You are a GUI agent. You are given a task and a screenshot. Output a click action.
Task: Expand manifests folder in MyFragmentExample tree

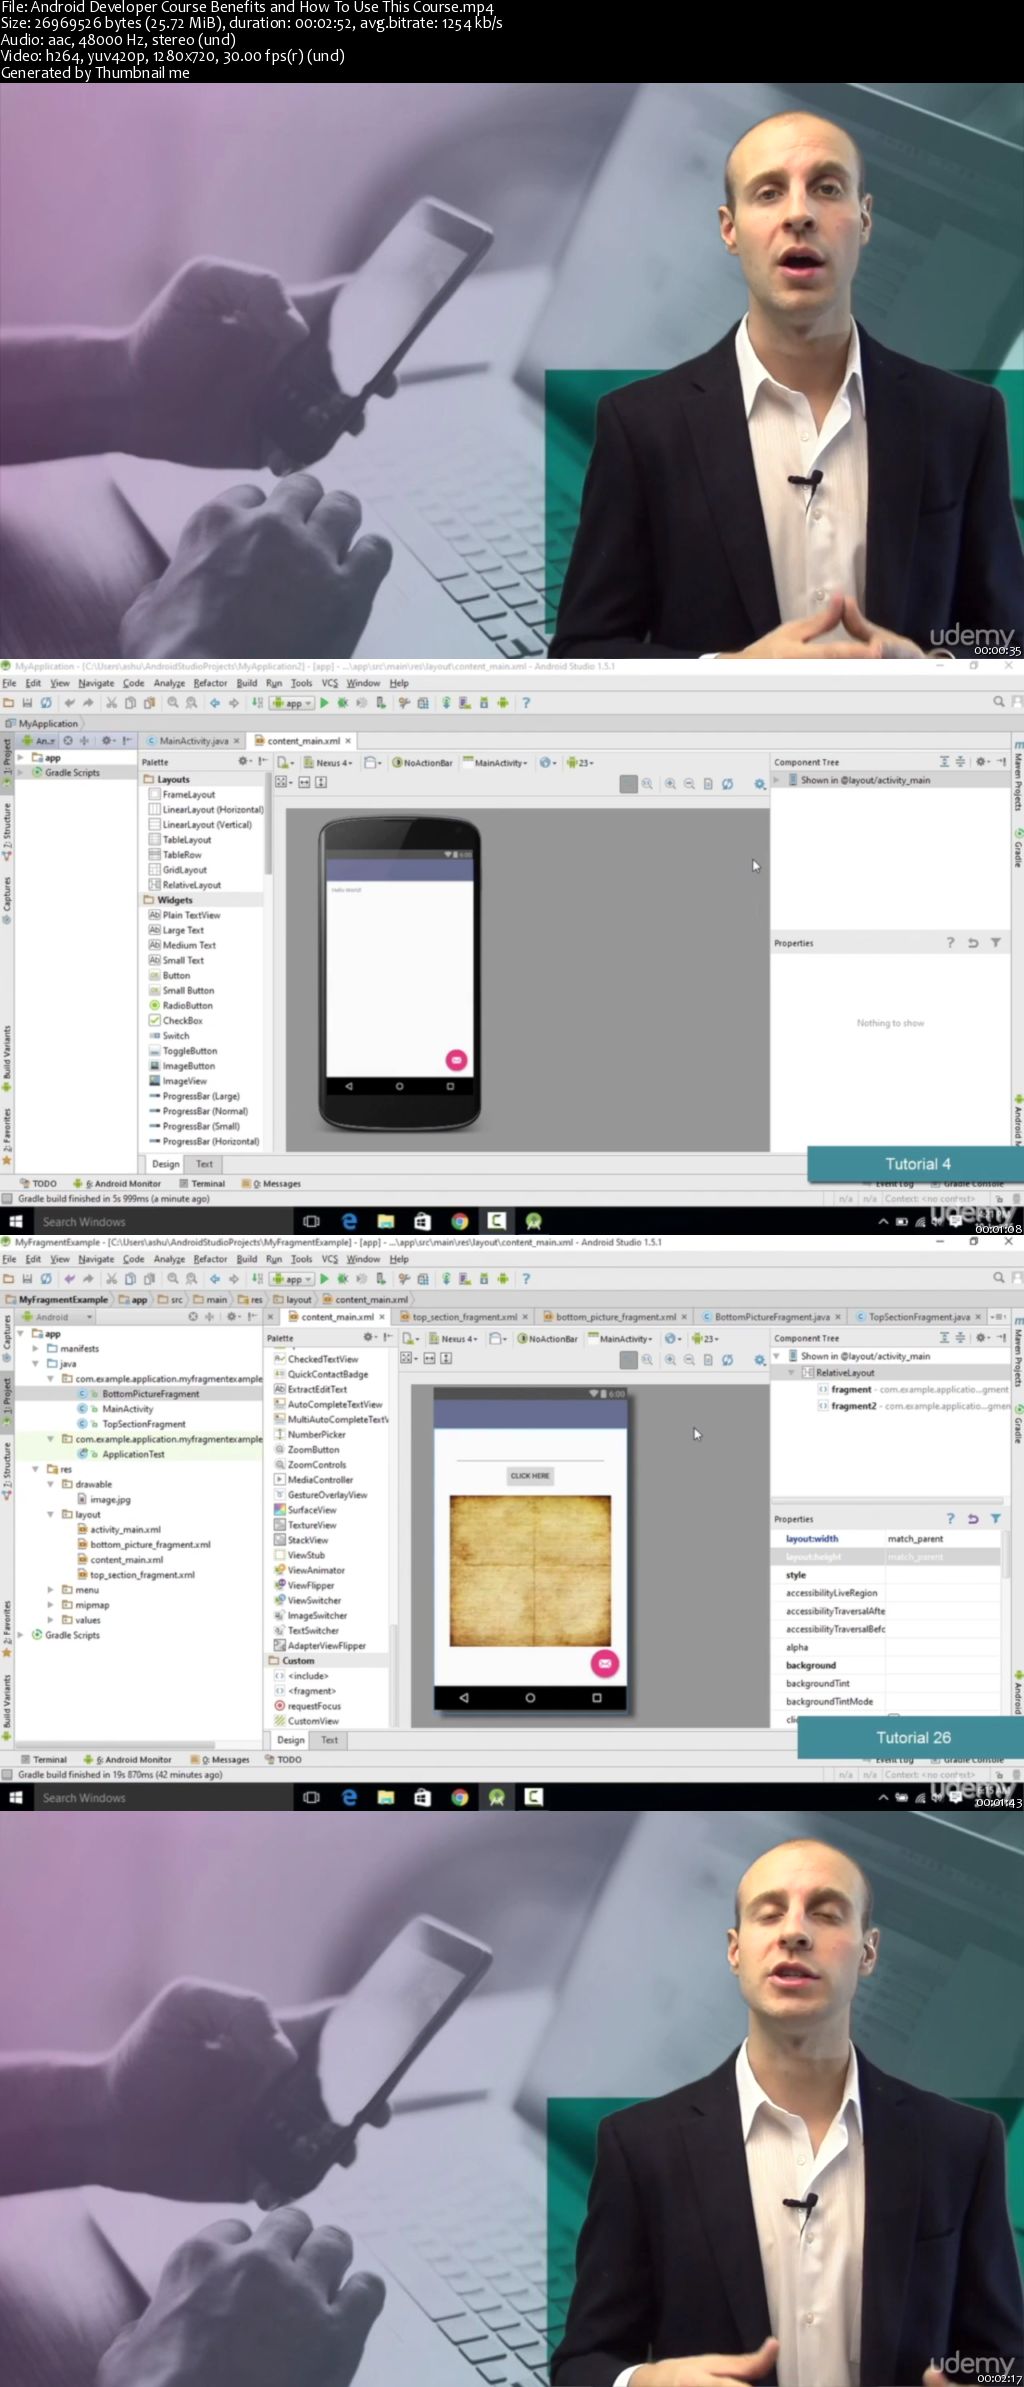click(x=36, y=1349)
